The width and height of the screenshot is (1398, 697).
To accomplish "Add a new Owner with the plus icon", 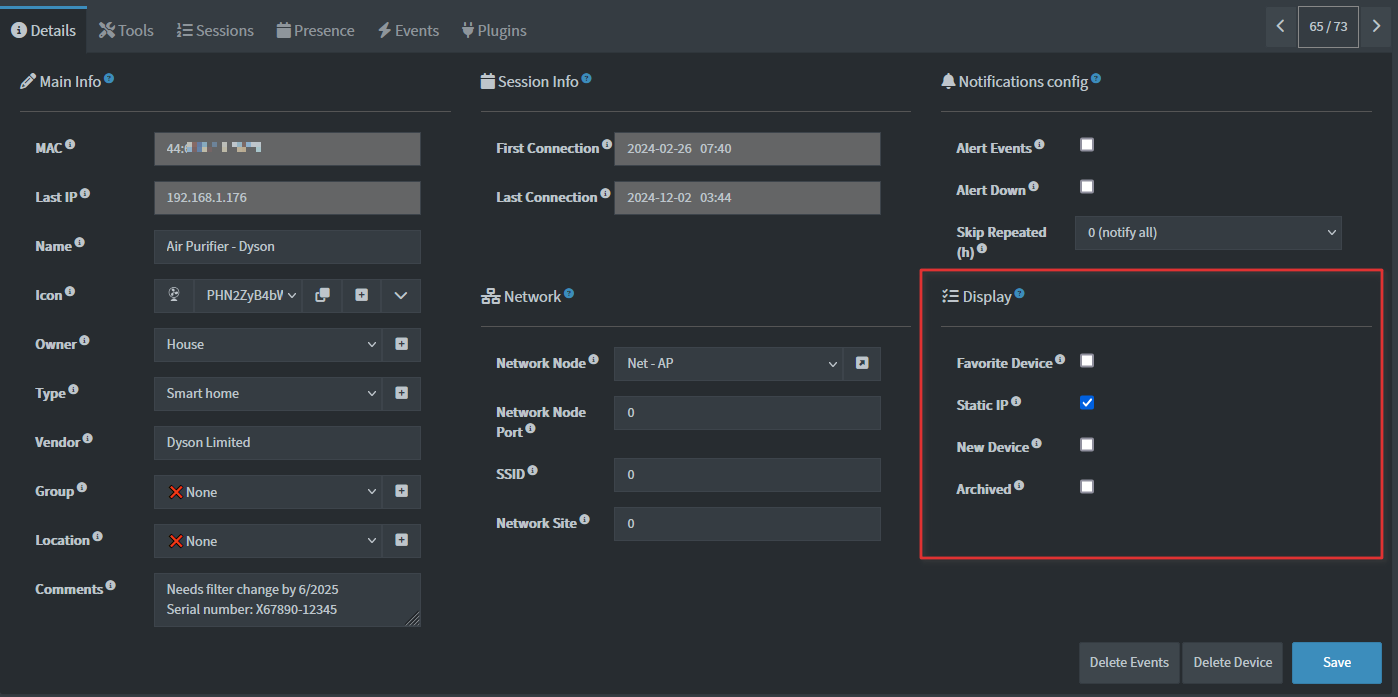I will point(402,344).
